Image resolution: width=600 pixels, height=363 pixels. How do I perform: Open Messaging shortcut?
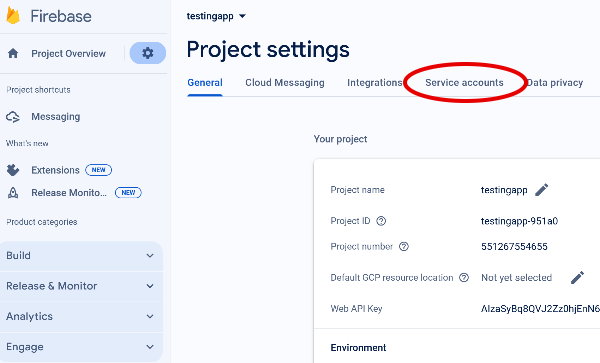pos(56,117)
